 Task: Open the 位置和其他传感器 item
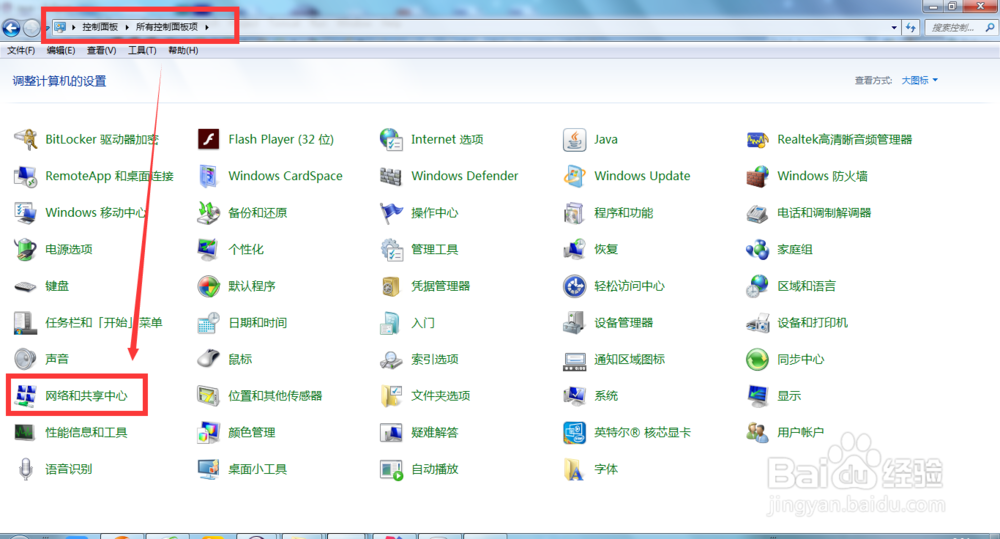coord(275,395)
